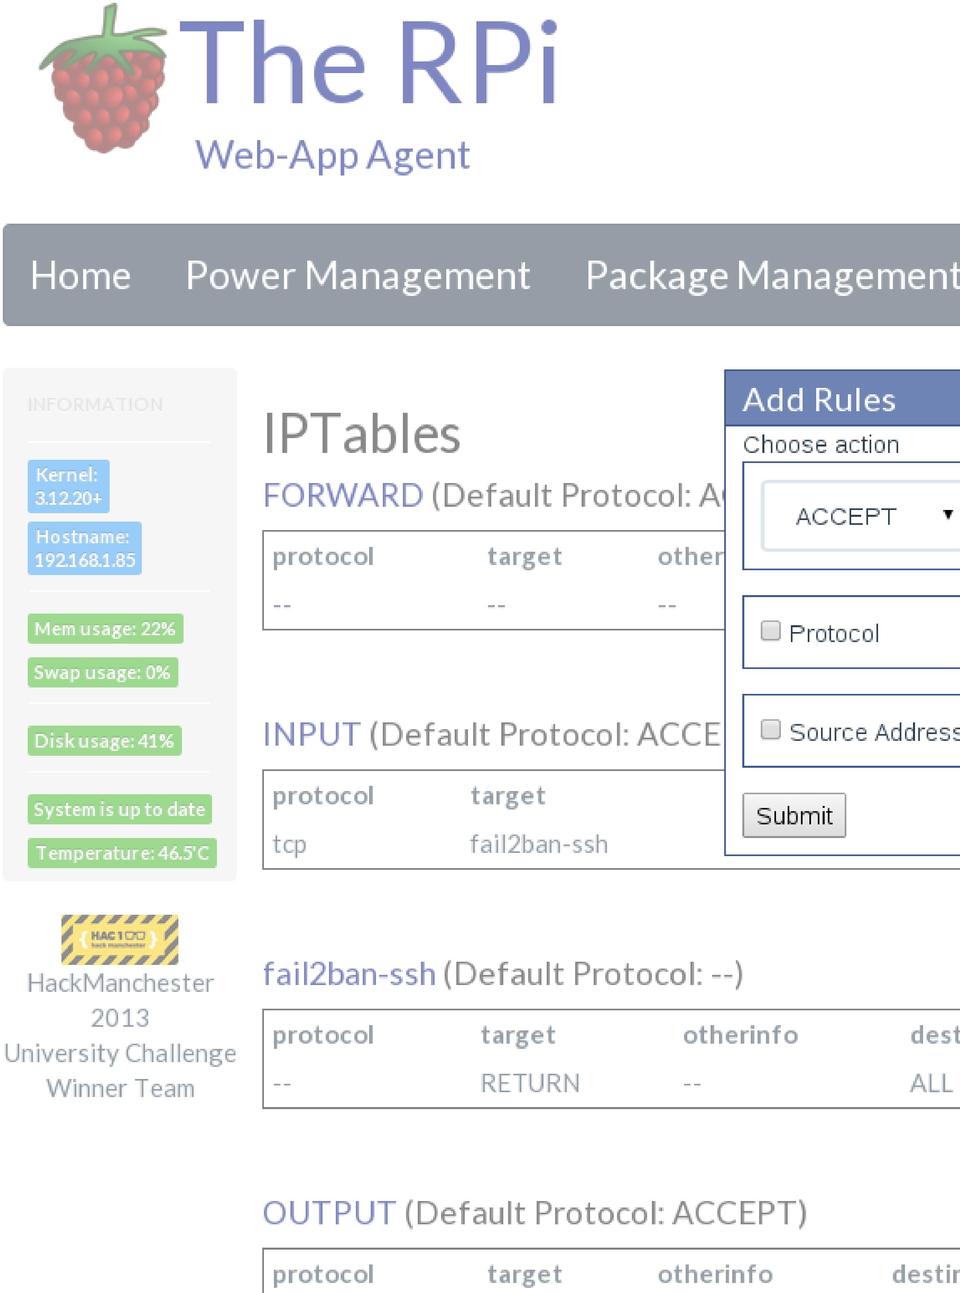The width and height of the screenshot is (960, 1293).
Task: Click The RPi title heading
Action: 368,64
